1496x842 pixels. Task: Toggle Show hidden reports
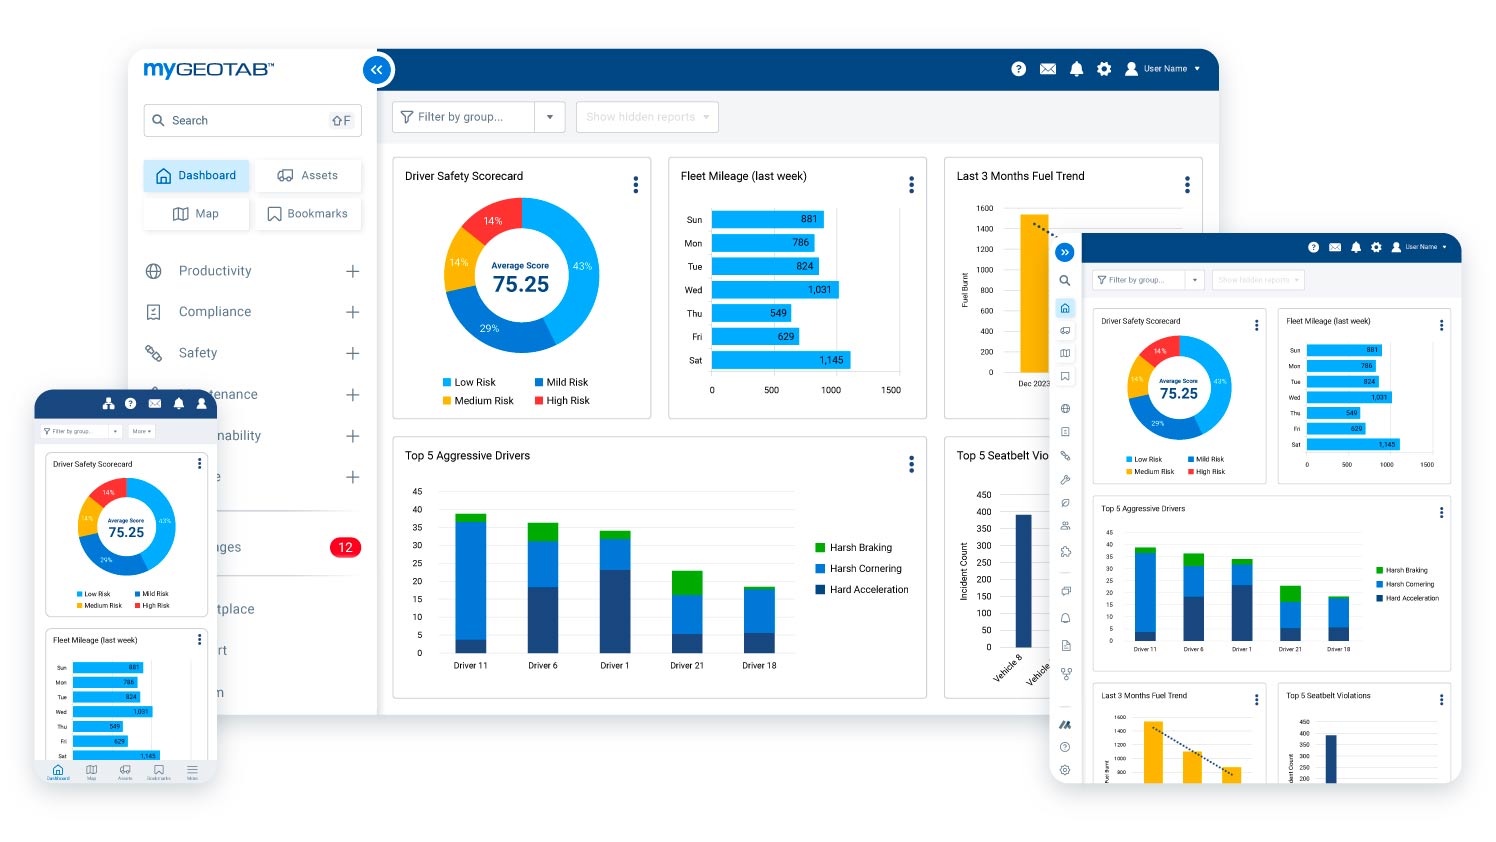coord(646,117)
